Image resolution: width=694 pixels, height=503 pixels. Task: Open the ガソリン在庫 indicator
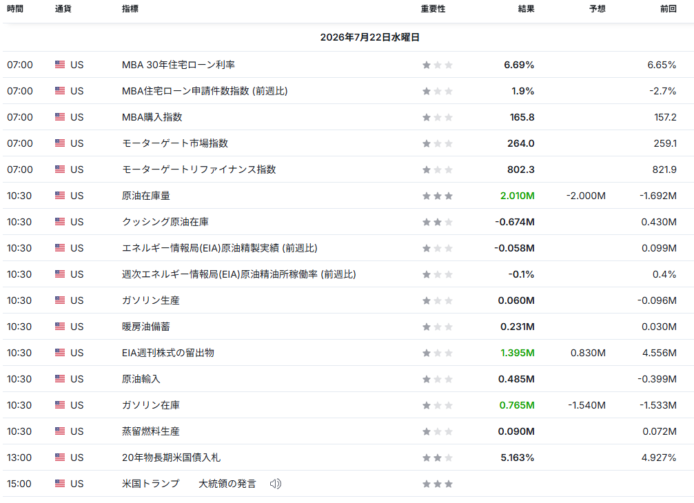pos(150,405)
